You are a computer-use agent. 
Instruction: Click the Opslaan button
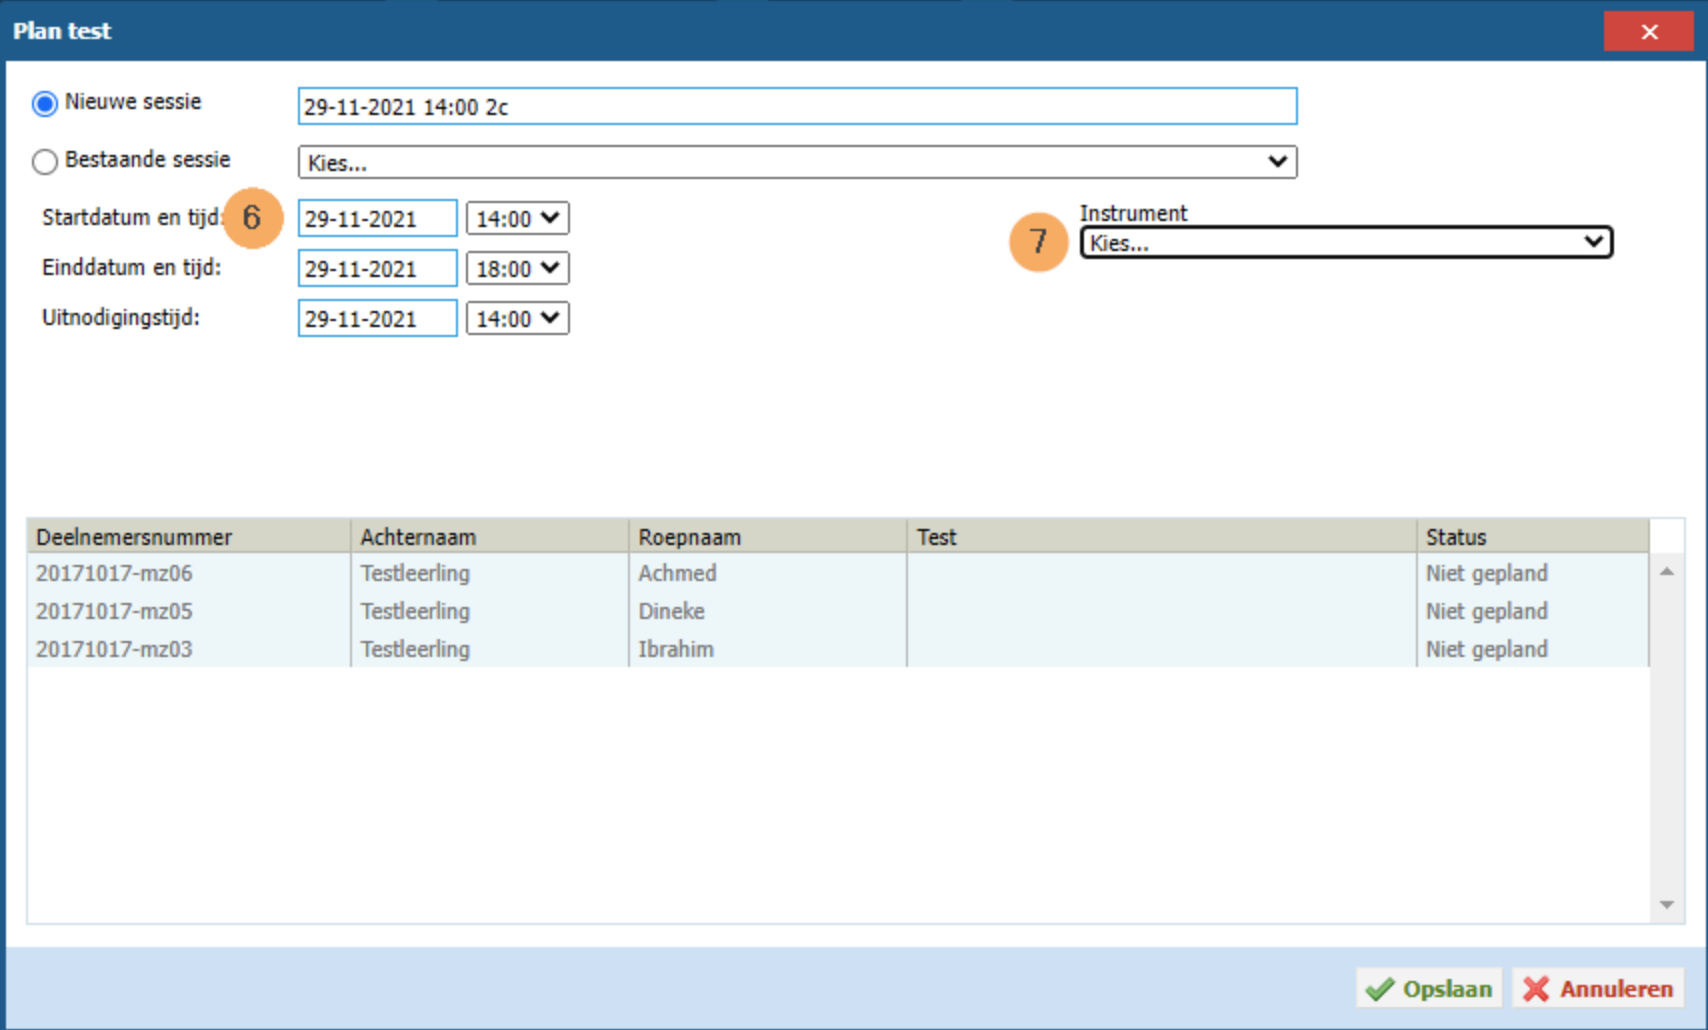pyautogui.click(x=1429, y=989)
